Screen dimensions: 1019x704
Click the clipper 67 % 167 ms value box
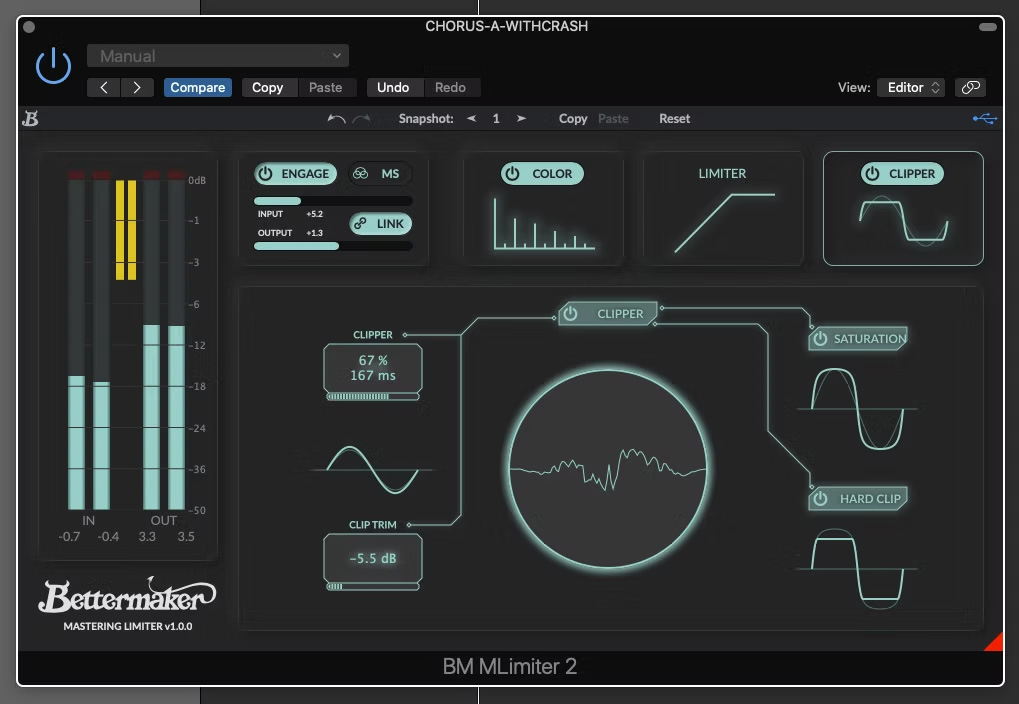tap(373, 368)
